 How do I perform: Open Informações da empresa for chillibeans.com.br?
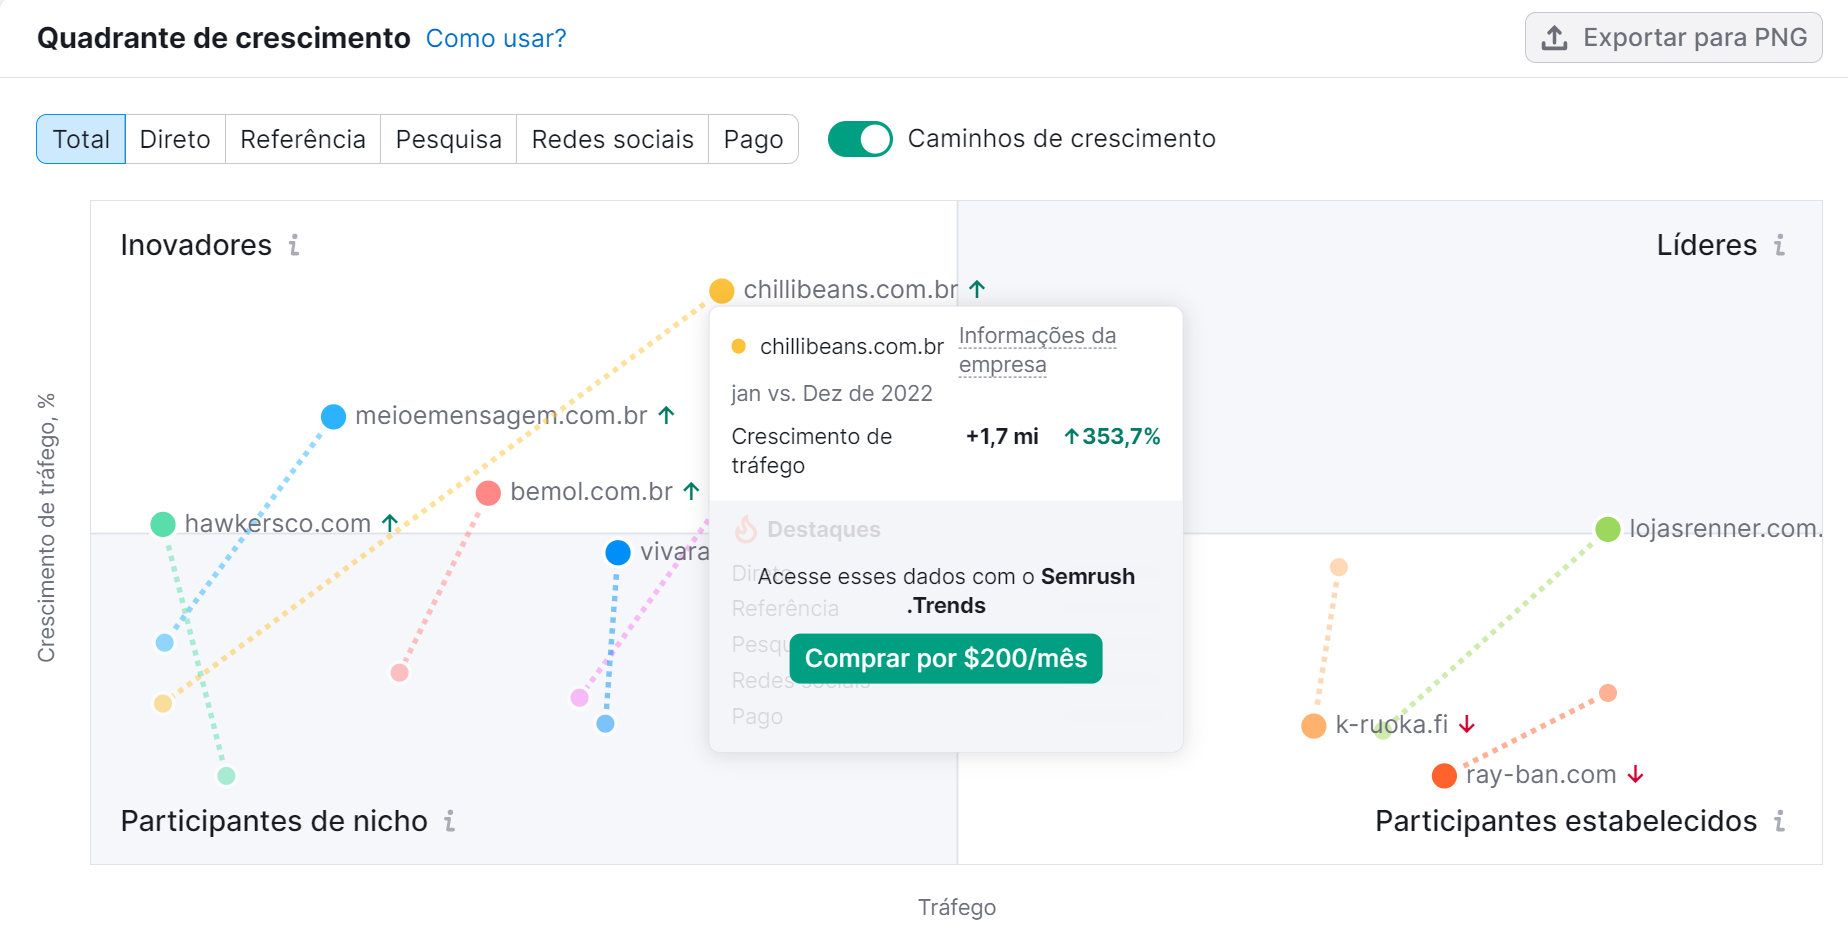coord(1037,350)
